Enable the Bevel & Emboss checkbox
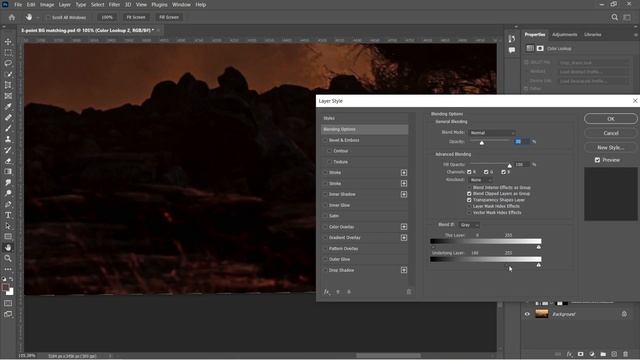 325,140
